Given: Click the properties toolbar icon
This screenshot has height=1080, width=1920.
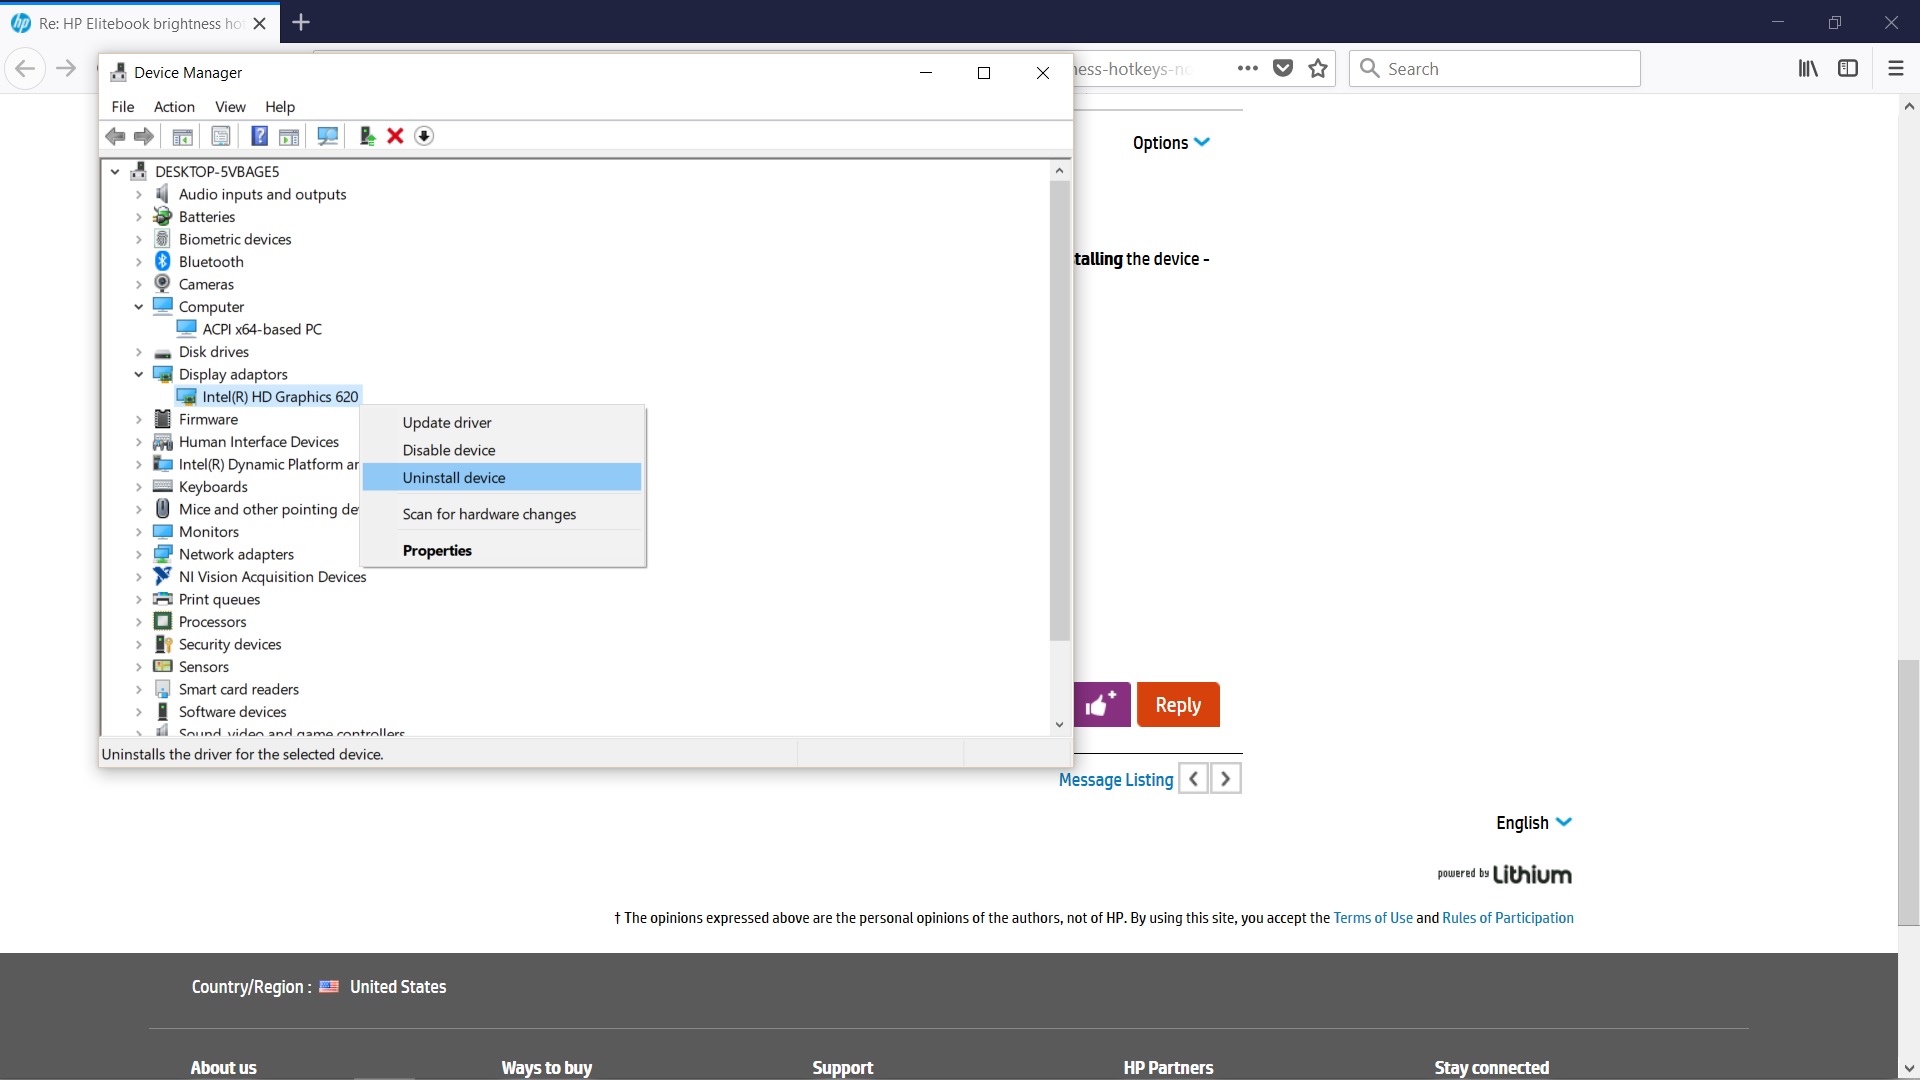Looking at the screenshot, I should click(221, 136).
